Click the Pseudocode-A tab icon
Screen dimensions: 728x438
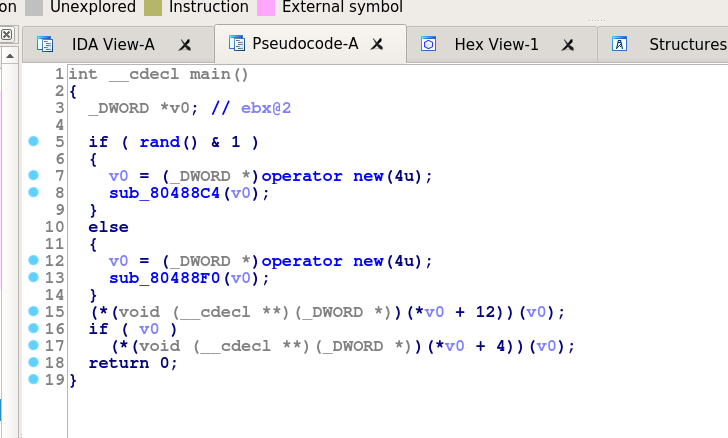click(237, 43)
